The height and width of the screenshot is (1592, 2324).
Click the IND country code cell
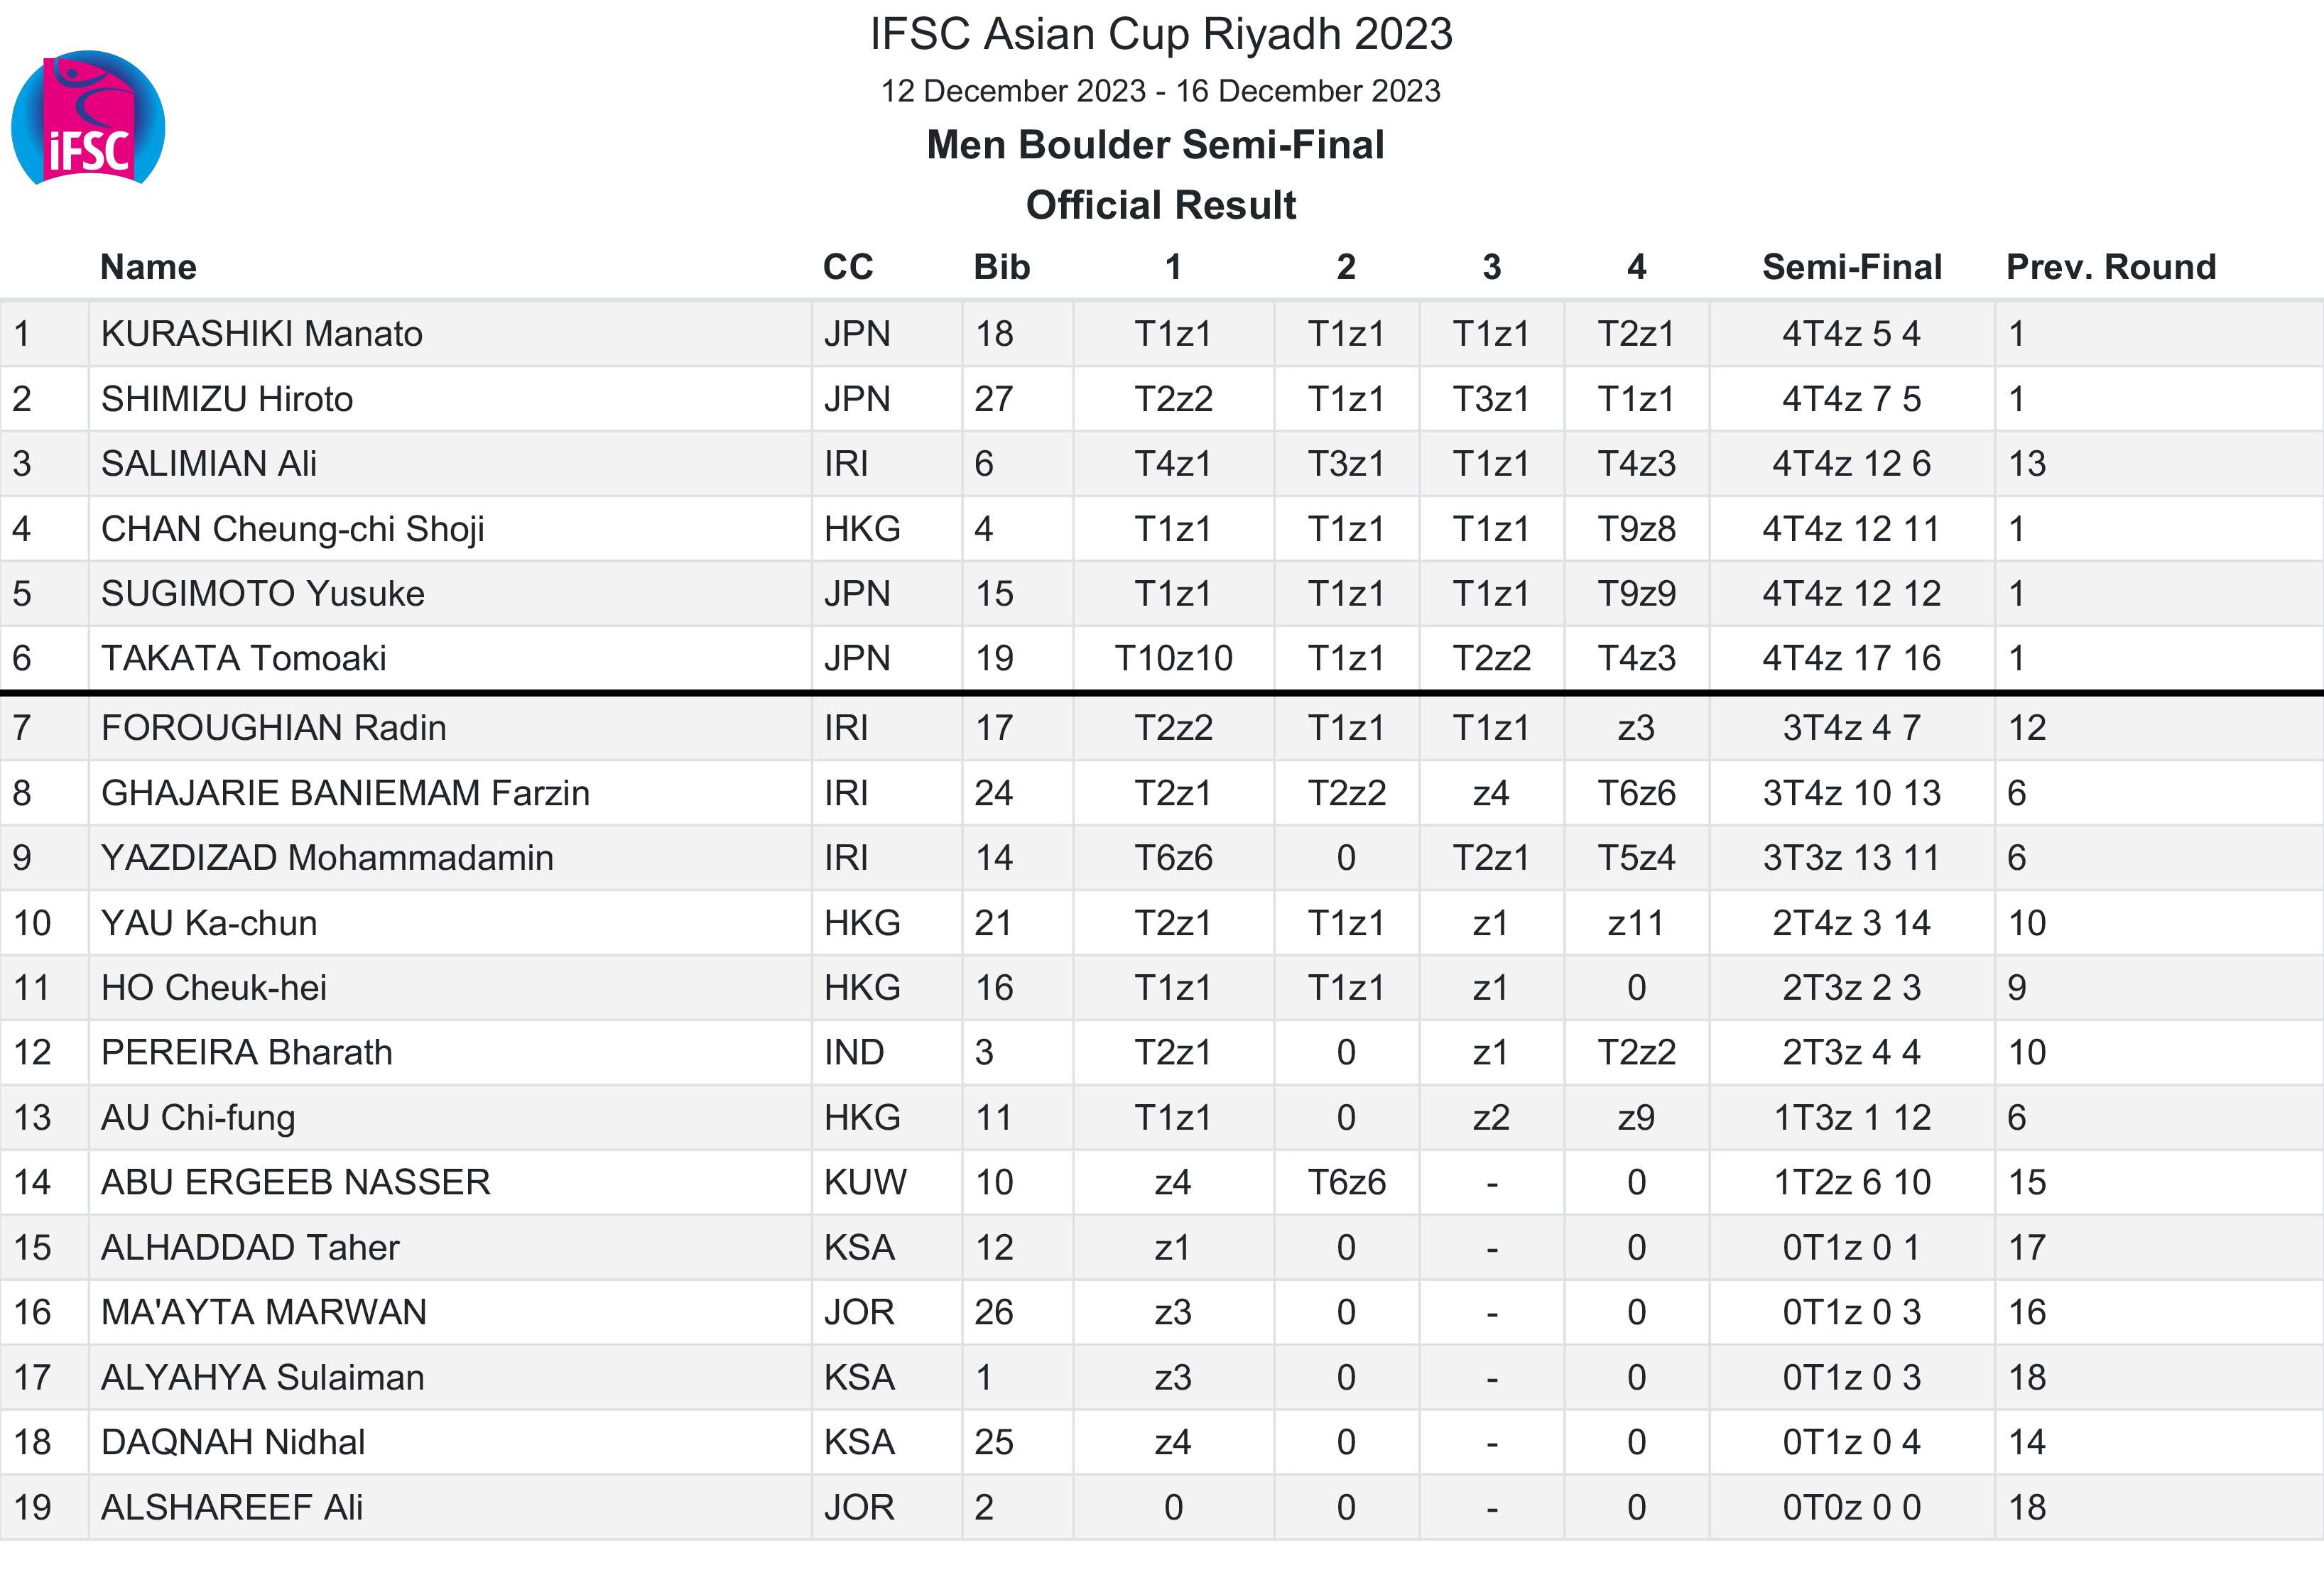[854, 1052]
